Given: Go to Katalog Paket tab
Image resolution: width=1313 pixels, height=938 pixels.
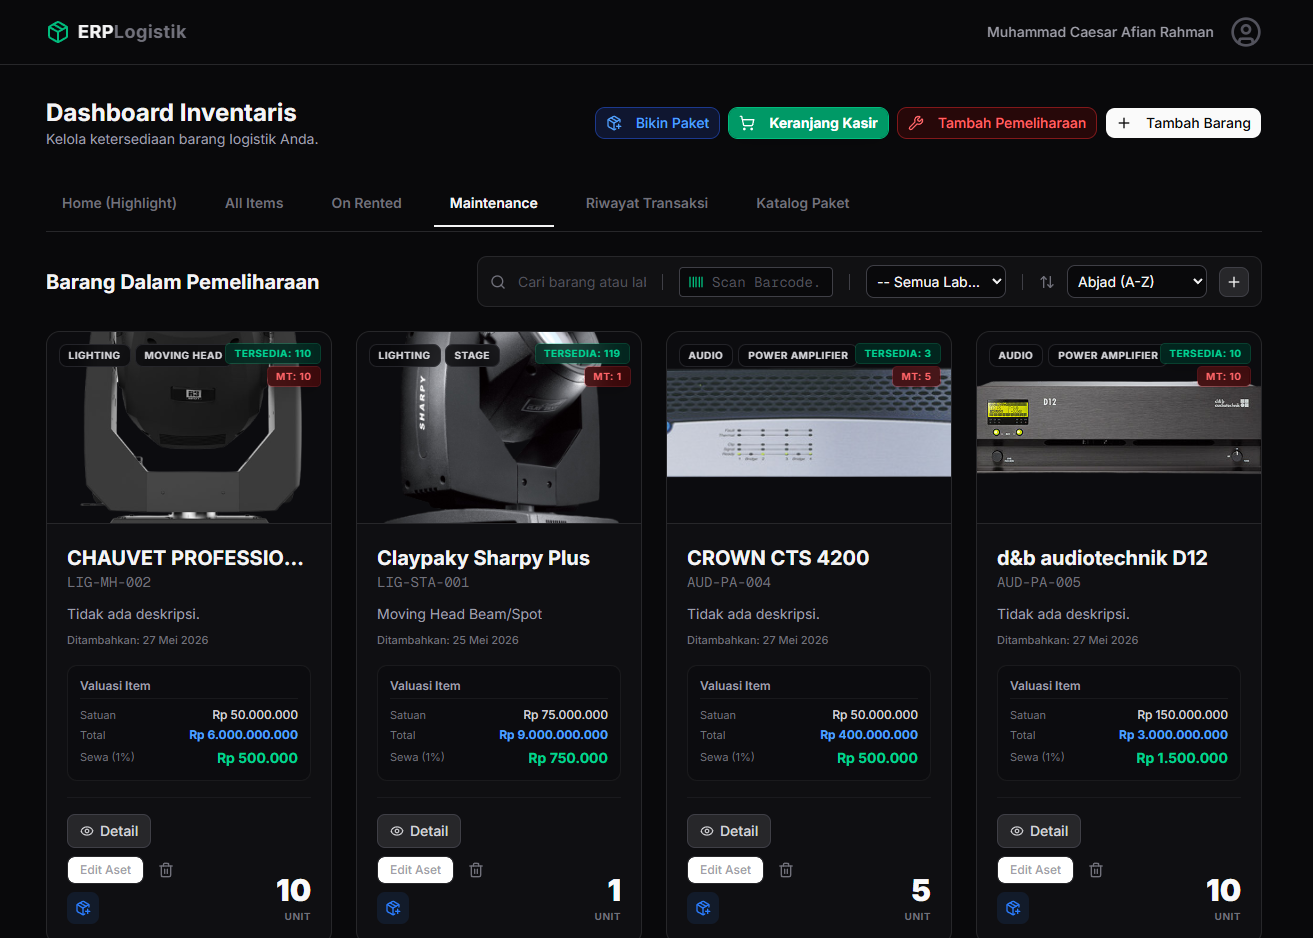Looking at the screenshot, I should (x=802, y=203).
